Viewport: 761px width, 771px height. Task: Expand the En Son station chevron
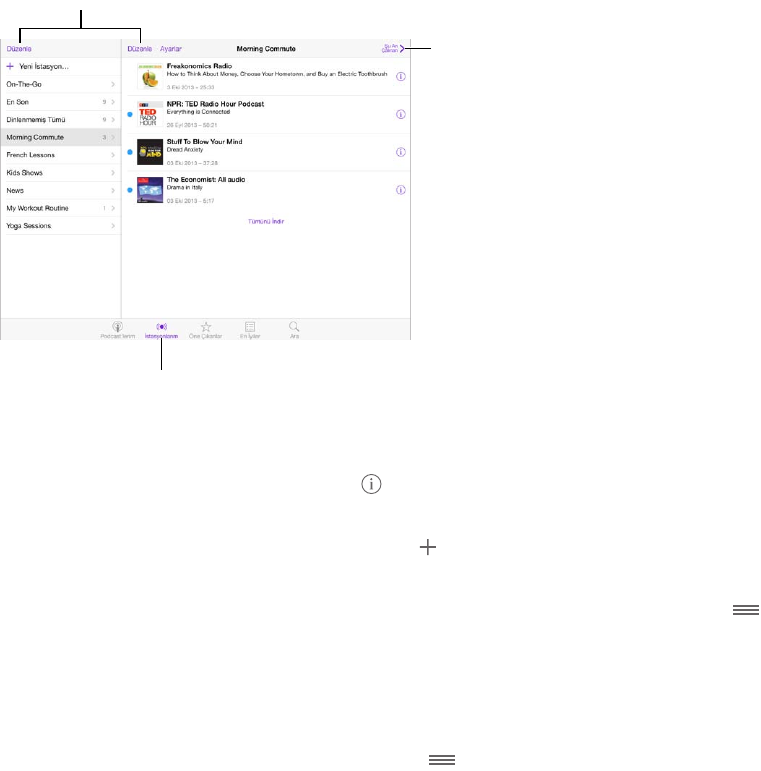coord(113,102)
